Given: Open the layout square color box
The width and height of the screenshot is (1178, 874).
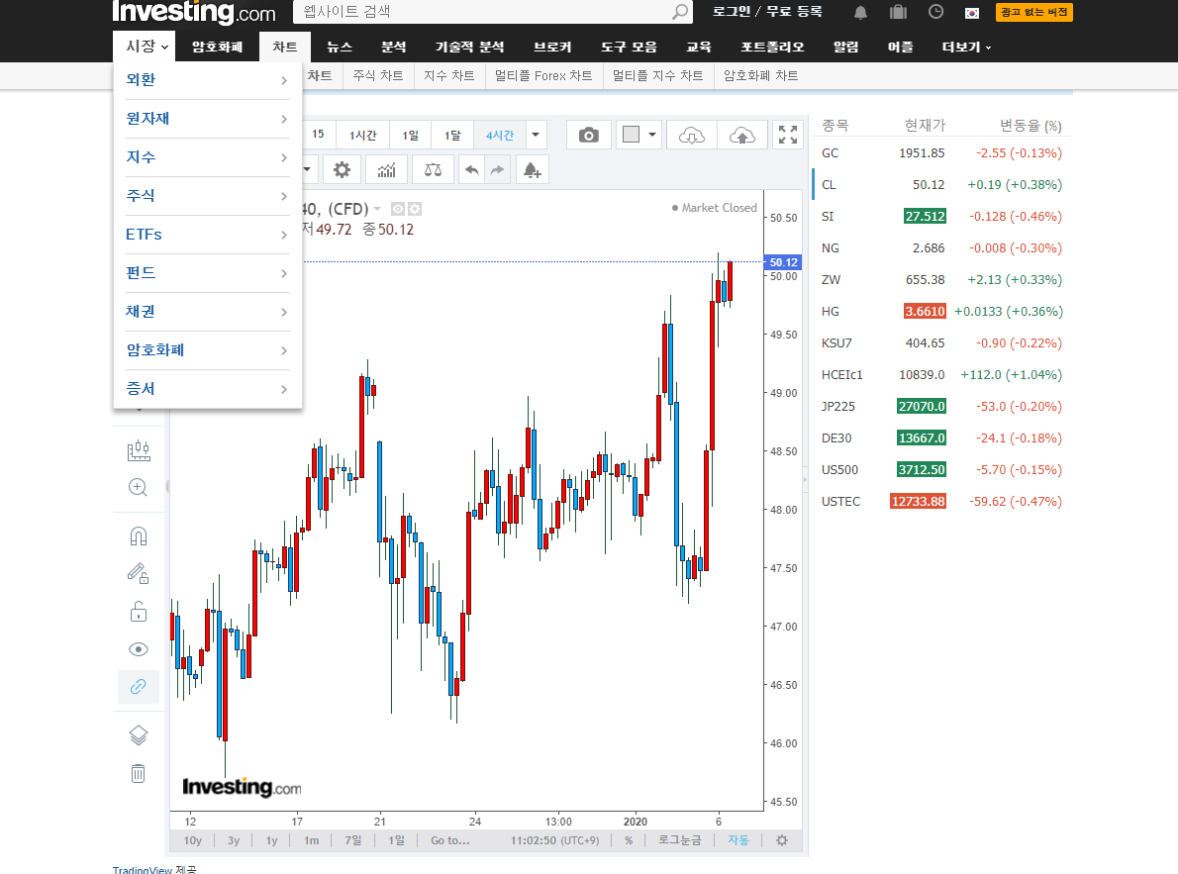Looking at the screenshot, I should click(x=631, y=135).
